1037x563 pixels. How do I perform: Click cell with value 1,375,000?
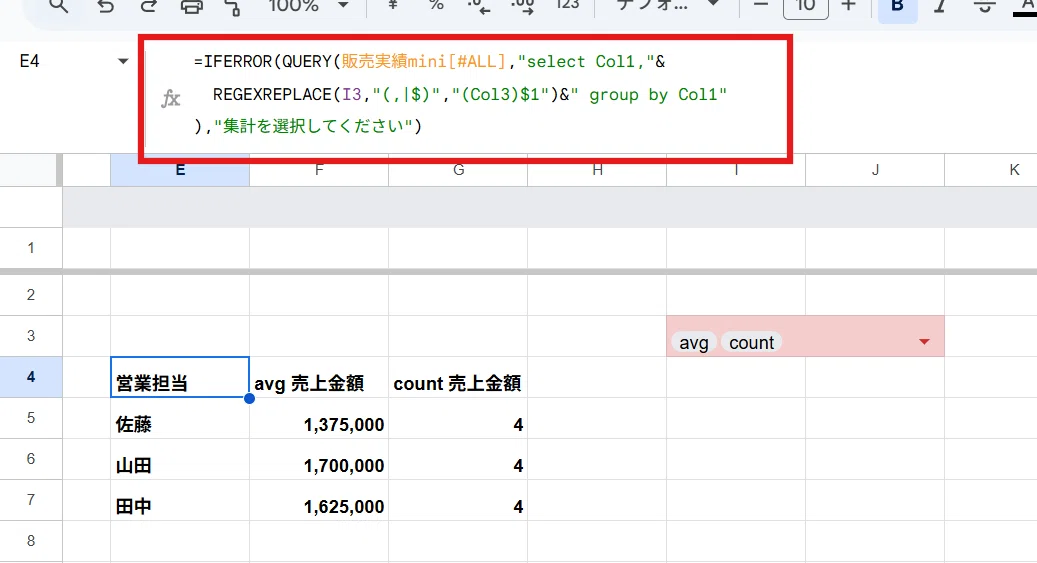(x=319, y=418)
